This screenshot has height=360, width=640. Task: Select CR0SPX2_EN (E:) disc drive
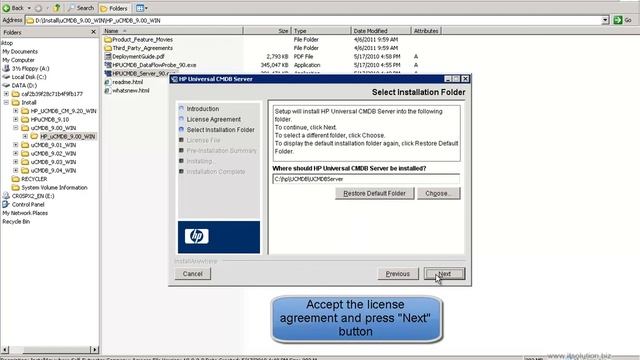33,196
